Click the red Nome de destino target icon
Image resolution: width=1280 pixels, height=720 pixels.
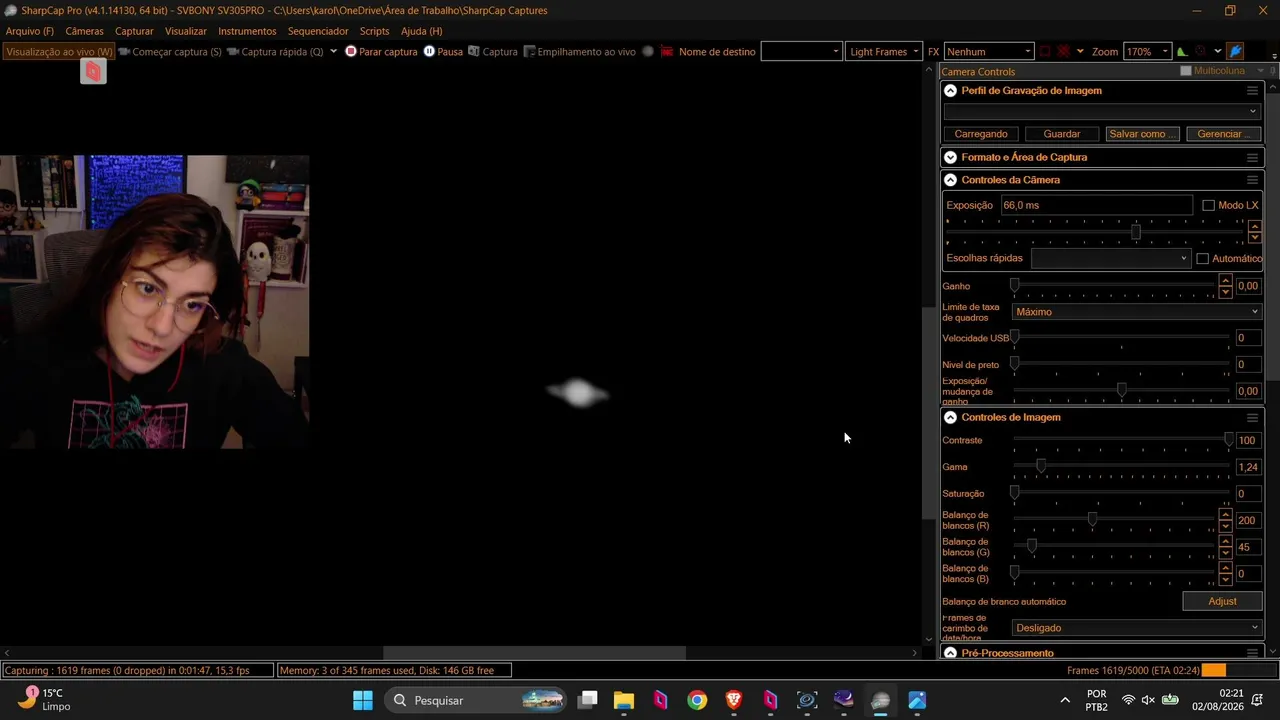[x=667, y=51]
